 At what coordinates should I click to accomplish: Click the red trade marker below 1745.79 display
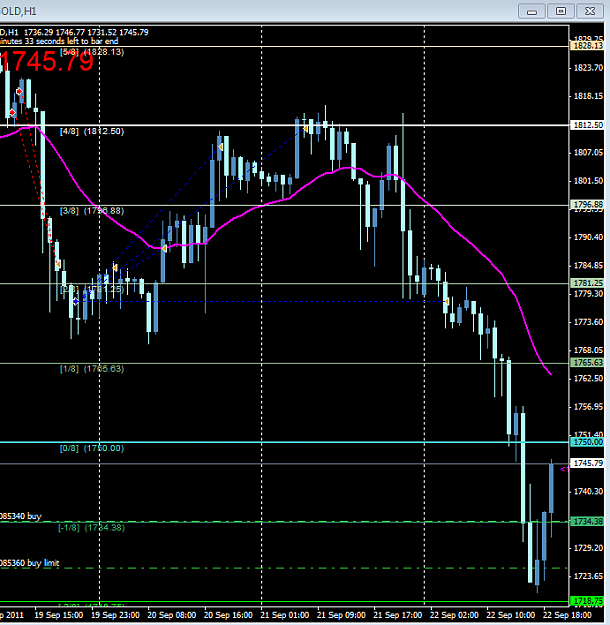19,92
